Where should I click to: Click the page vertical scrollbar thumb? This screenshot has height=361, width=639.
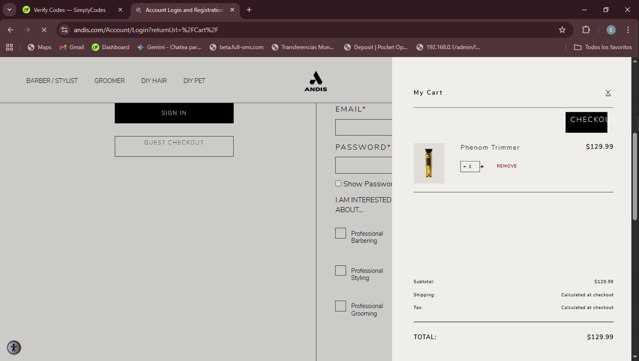635,177
